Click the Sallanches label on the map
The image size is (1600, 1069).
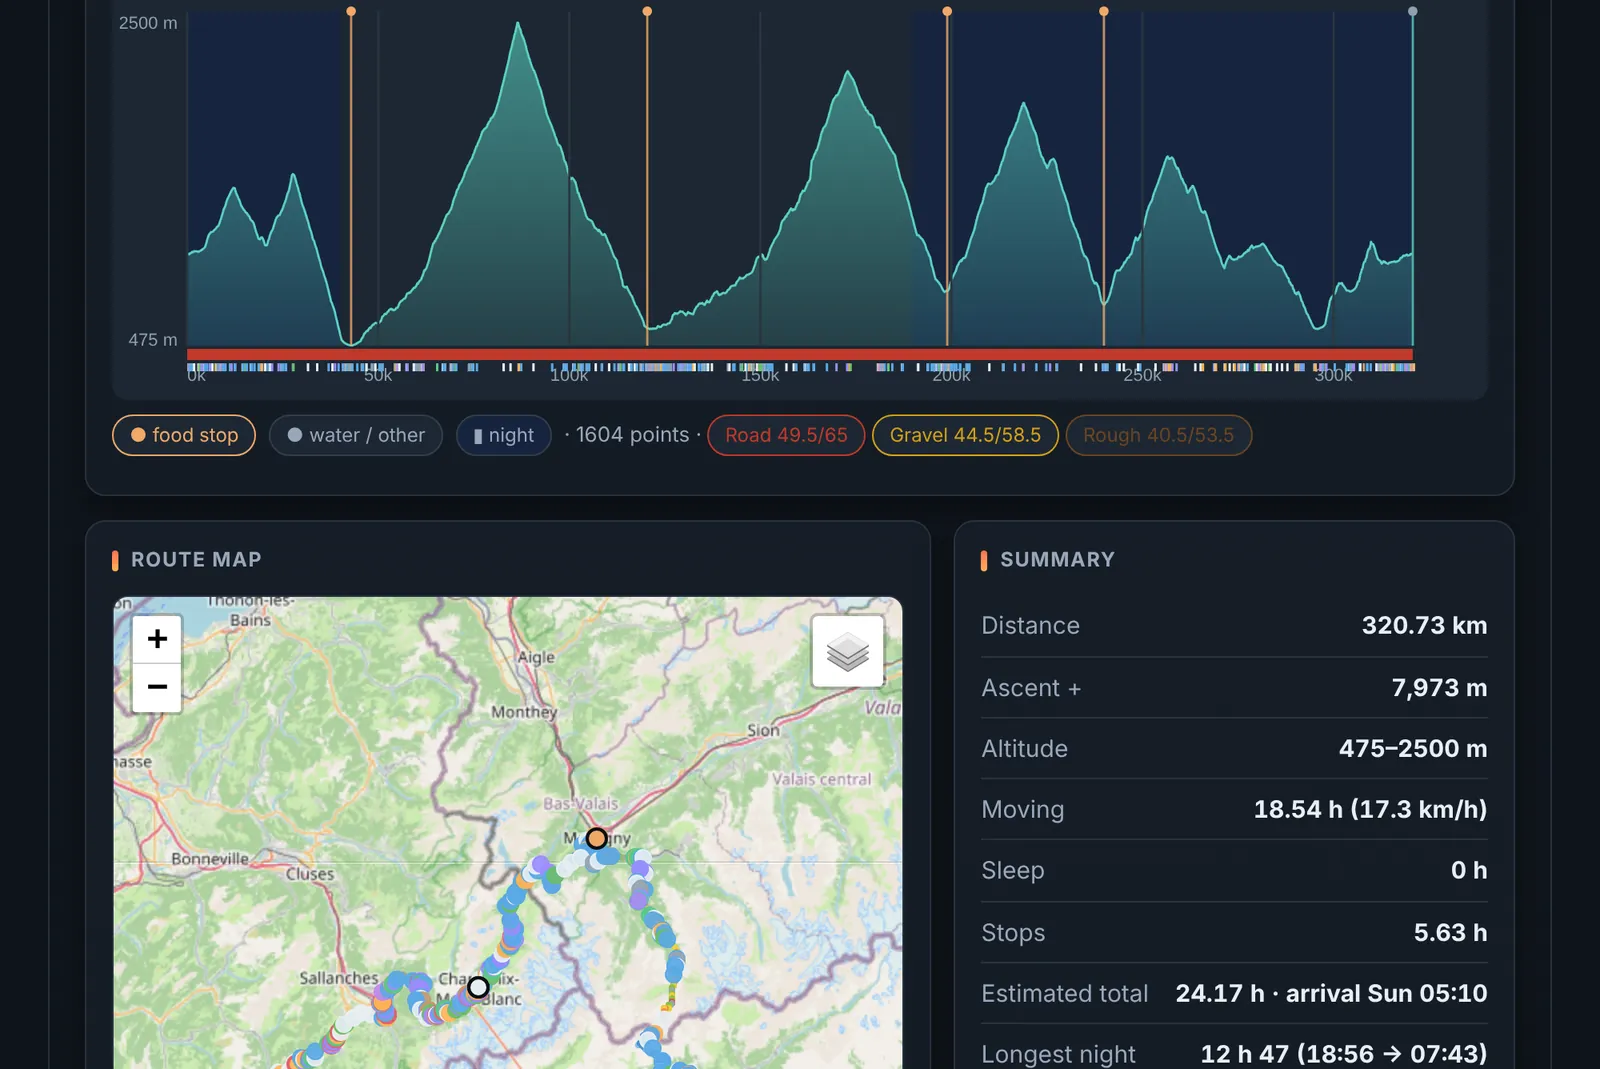click(339, 978)
